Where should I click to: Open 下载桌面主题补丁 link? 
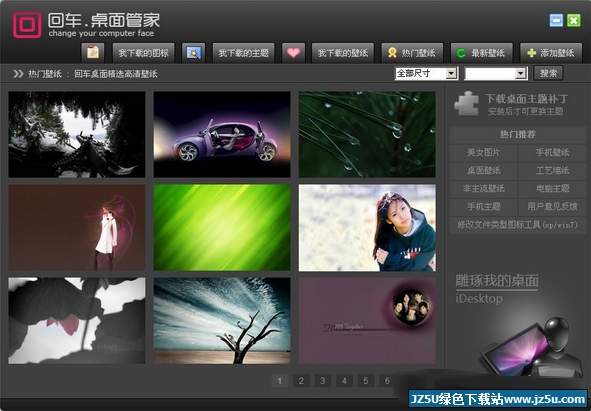526,99
